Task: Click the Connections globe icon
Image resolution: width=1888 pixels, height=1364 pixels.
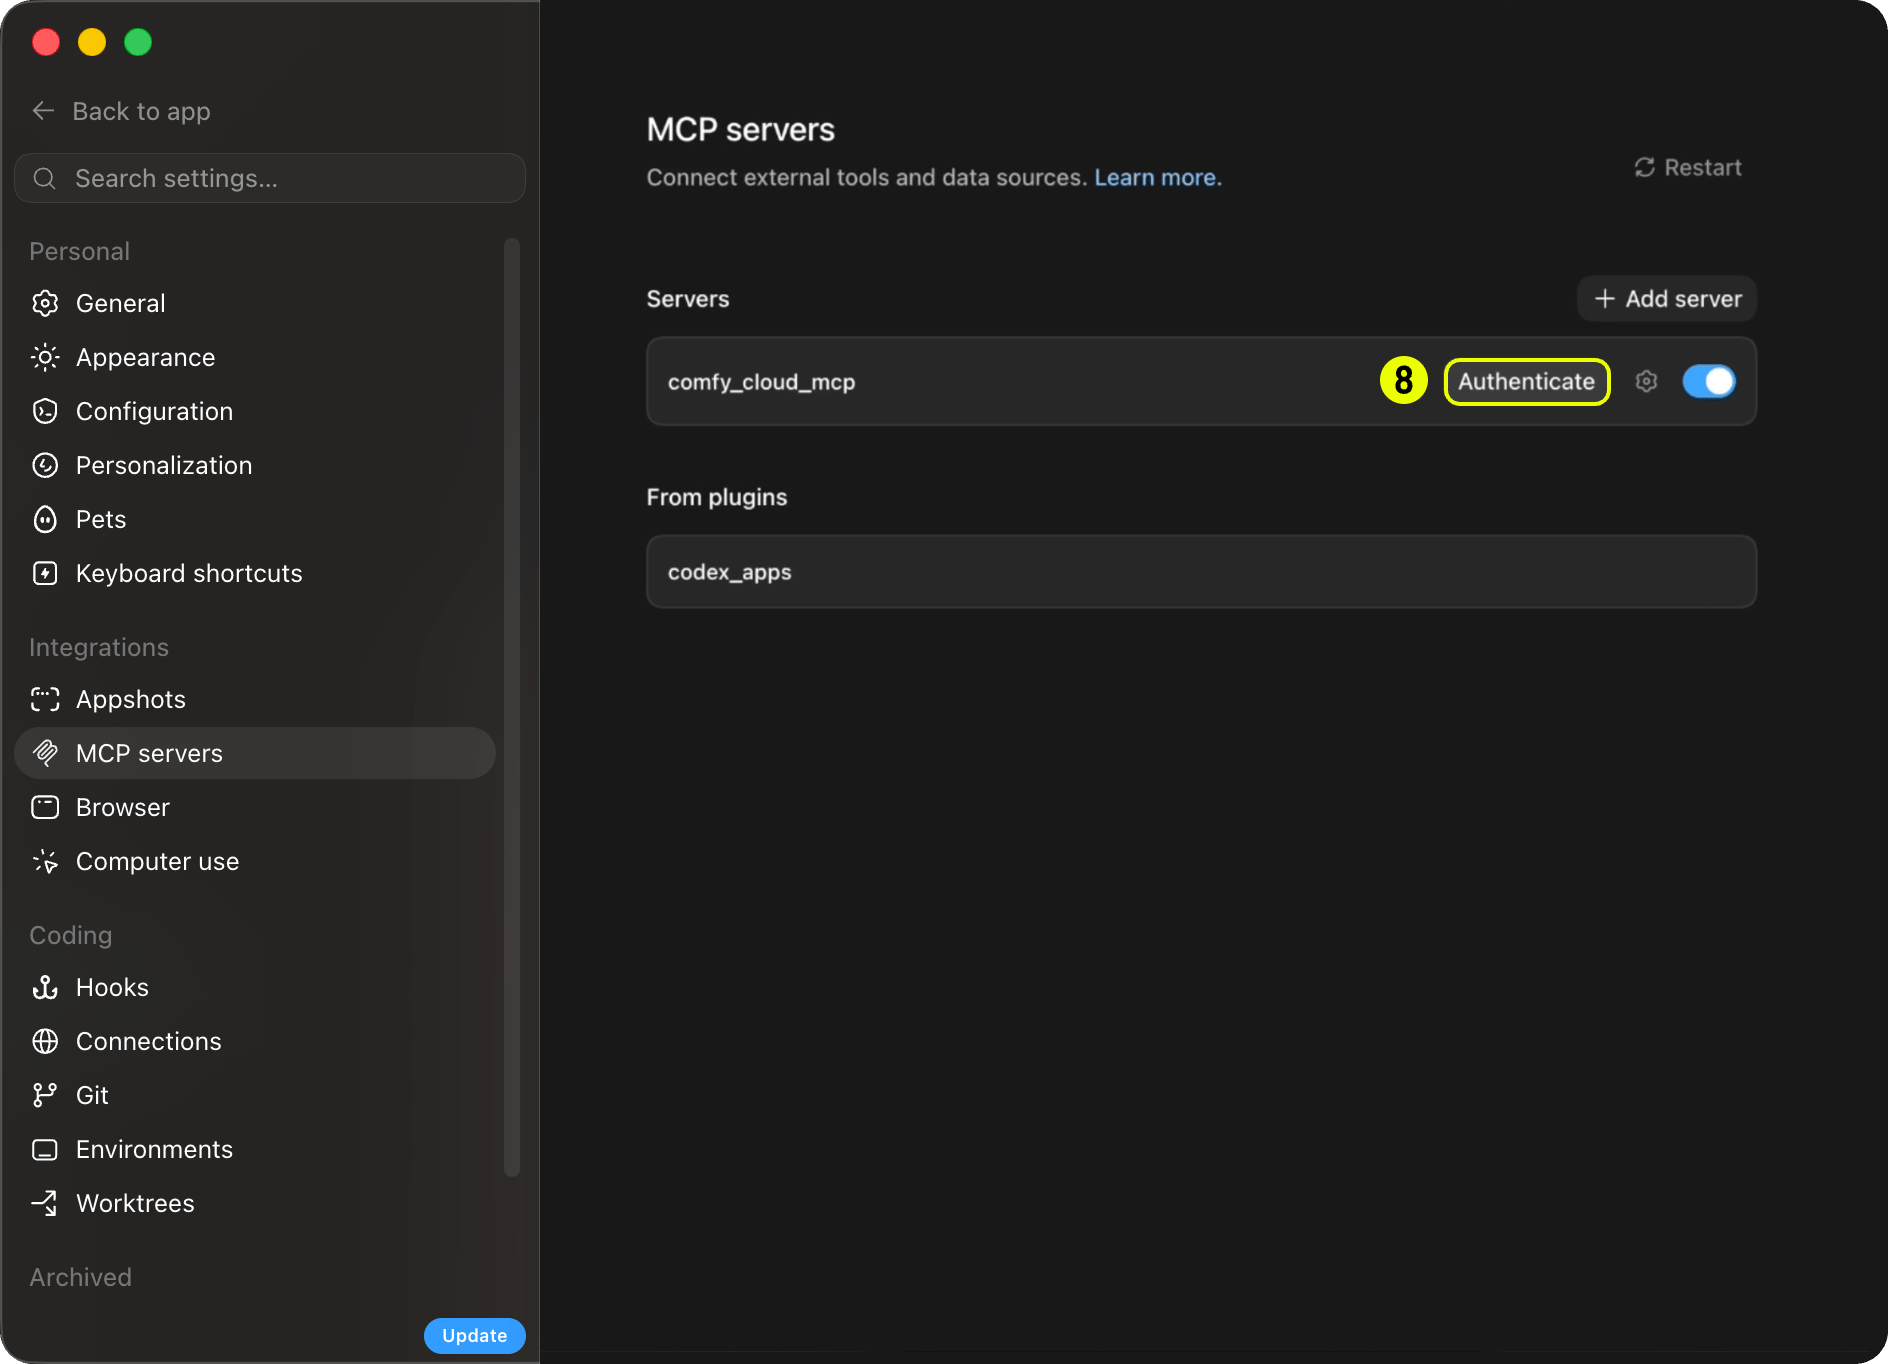Action: [45, 1041]
